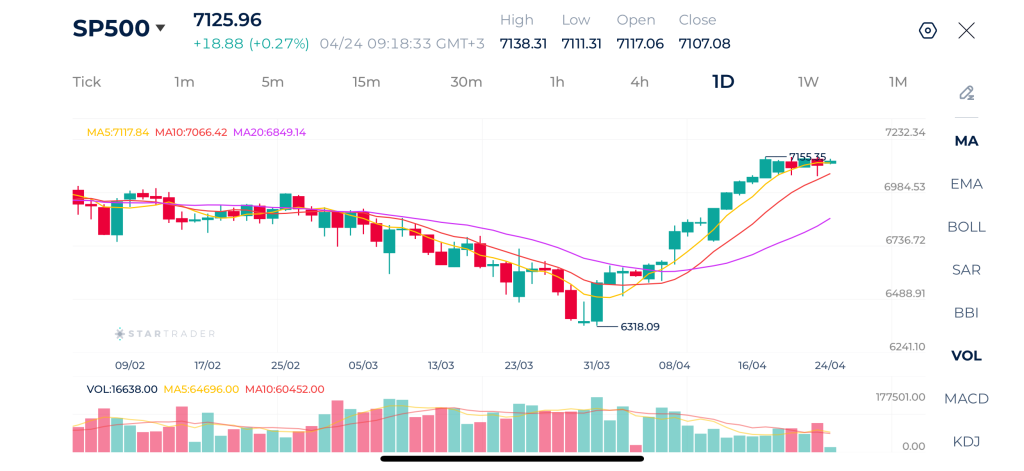The image size is (1024, 471).
Task: Switch to the 1M monthly timeframe
Action: (x=898, y=82)
